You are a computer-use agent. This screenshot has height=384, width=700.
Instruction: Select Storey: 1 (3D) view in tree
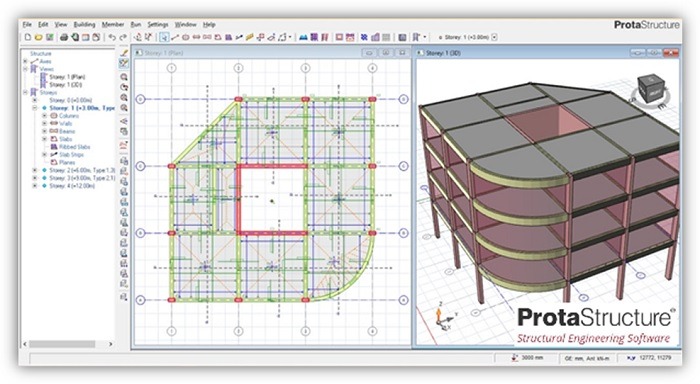pyautogui.click(x=66, y=84)
